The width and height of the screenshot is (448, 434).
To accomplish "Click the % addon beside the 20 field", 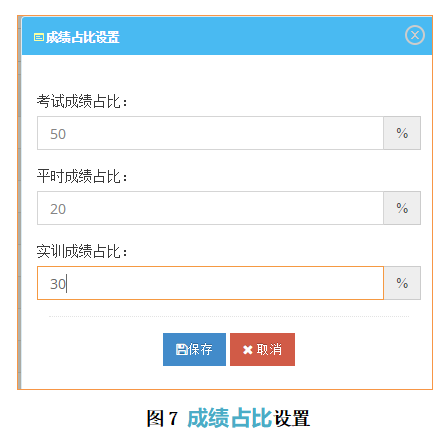I will (402, 208).
